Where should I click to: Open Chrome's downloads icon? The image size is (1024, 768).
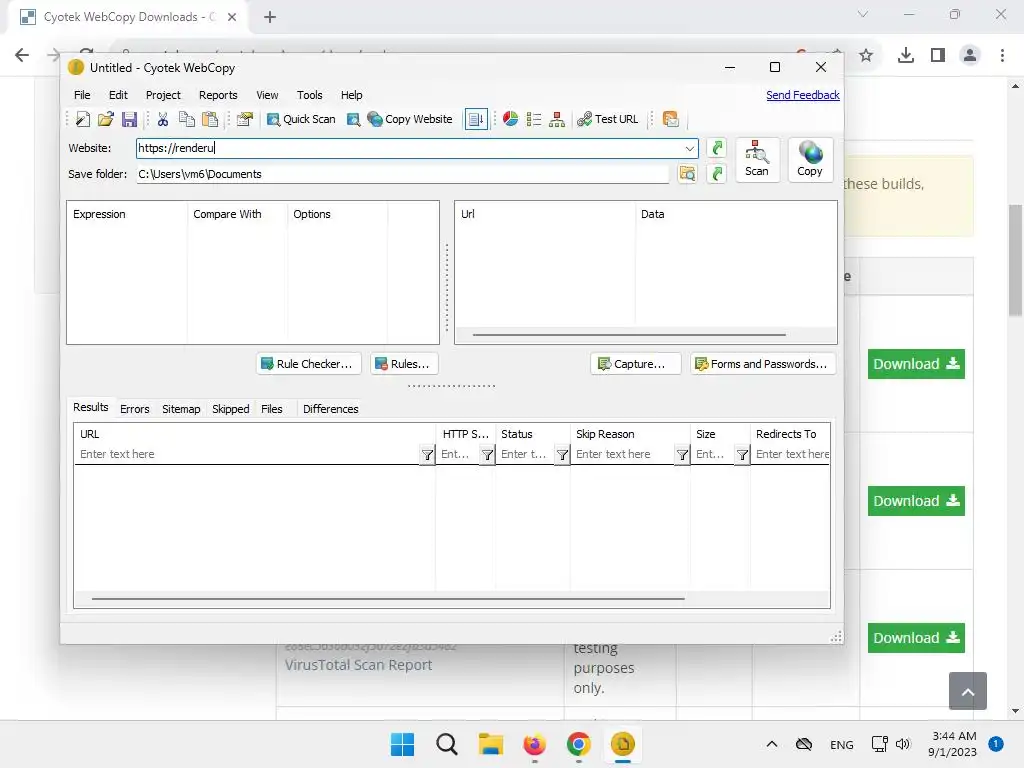point(906,56)
